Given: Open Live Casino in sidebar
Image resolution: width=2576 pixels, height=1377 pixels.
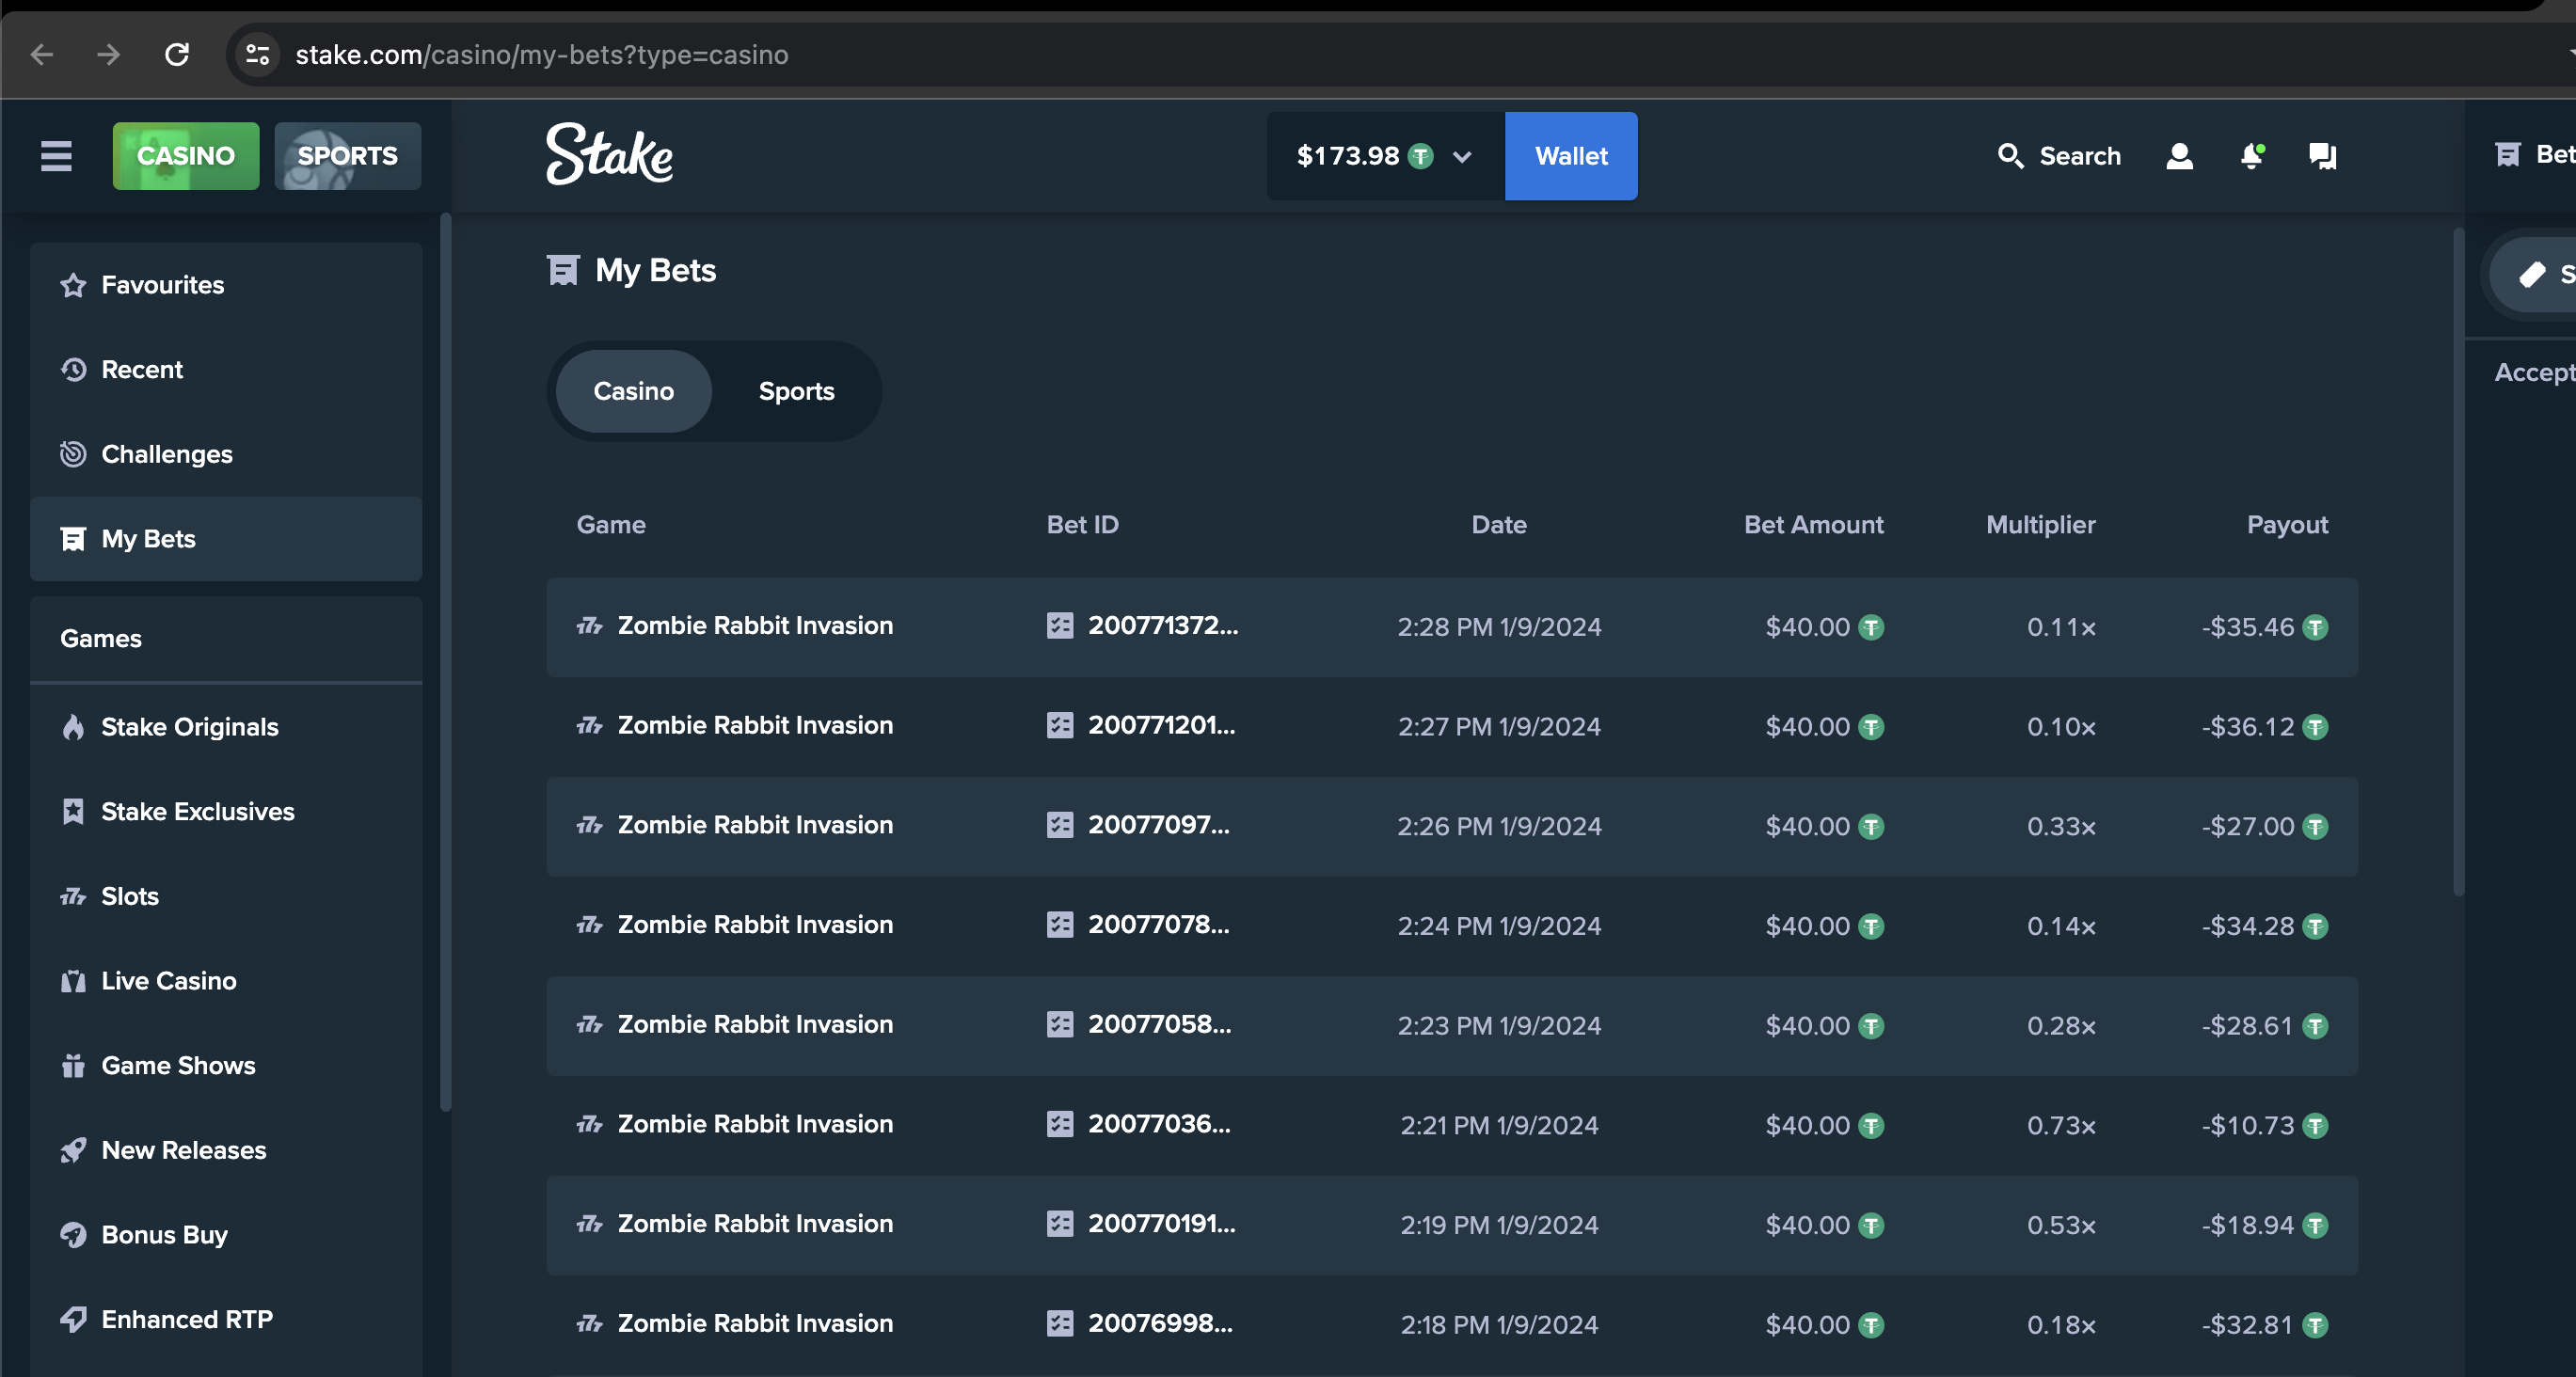Looking at the screenshot, I should (226, 981).
